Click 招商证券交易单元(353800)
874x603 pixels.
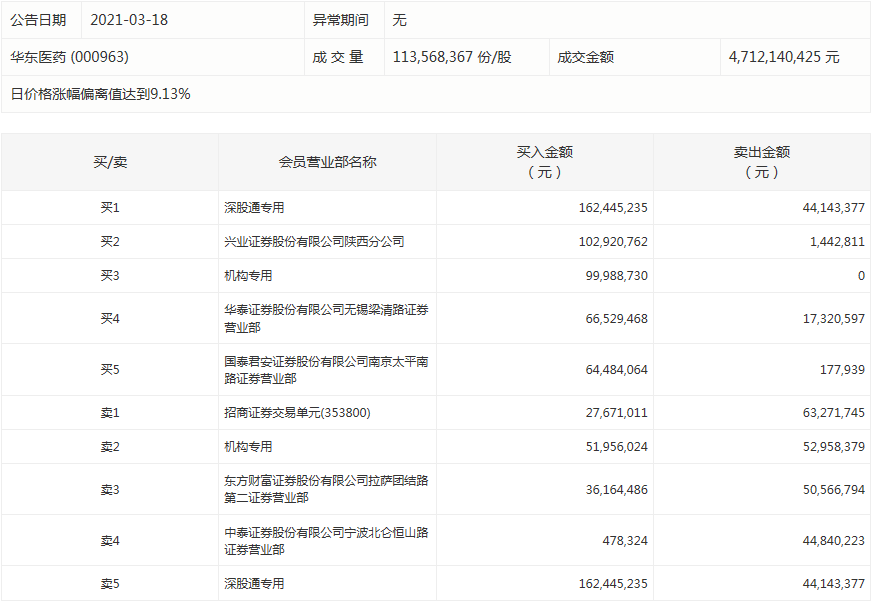pyautogui.click(x=297, y=413)
